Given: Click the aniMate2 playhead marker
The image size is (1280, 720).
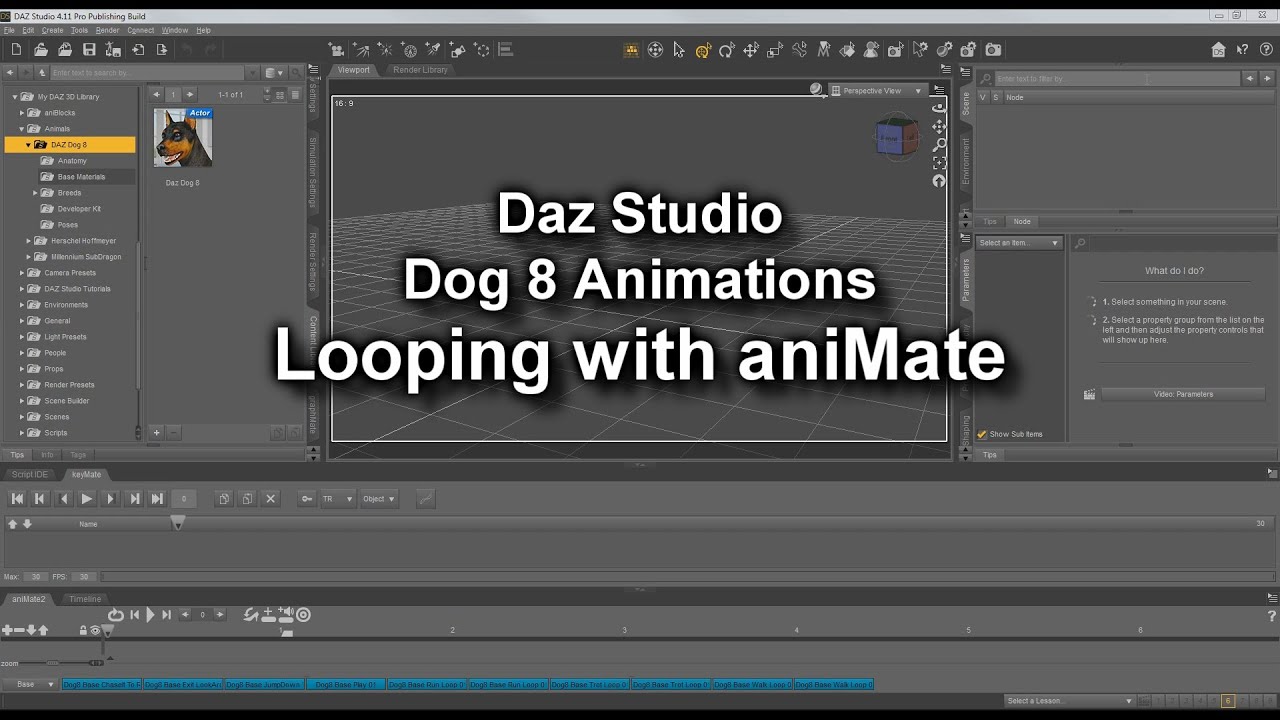Looking at the screenshot, I should (x=107, y=630).
